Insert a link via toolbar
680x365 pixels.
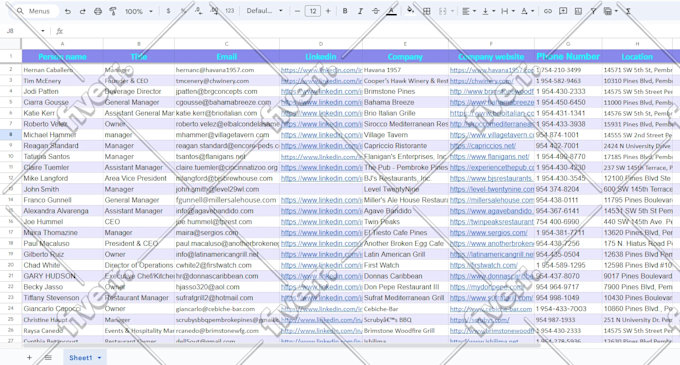[548, 11]
